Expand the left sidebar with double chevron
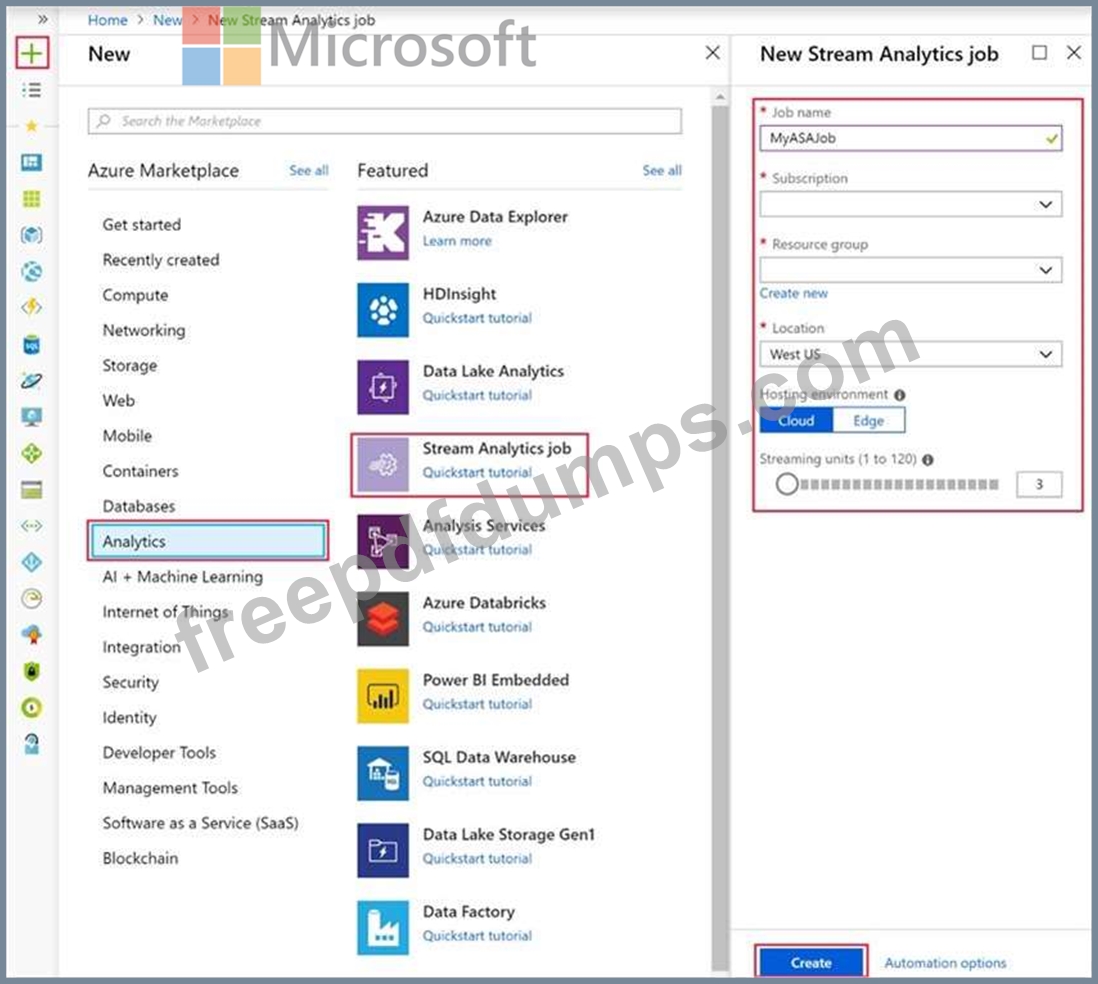 (43, 19)
